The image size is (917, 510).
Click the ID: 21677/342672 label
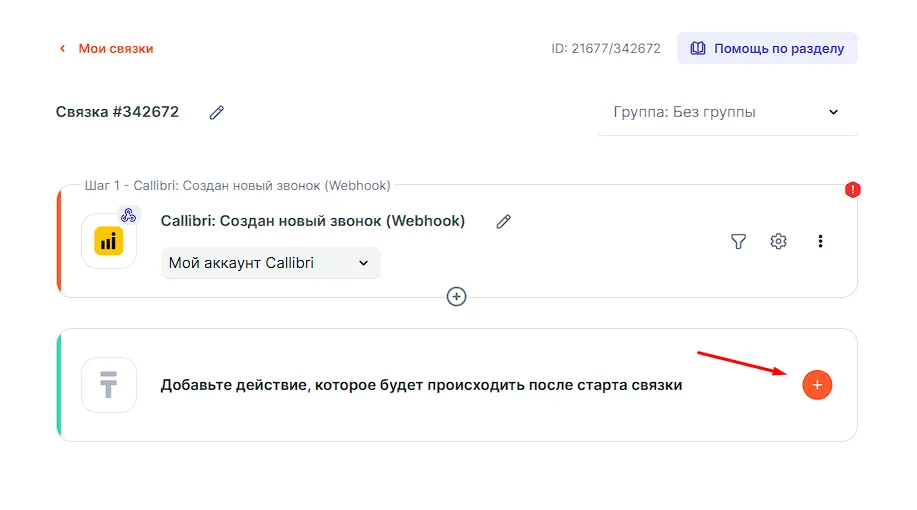[605, 48]
